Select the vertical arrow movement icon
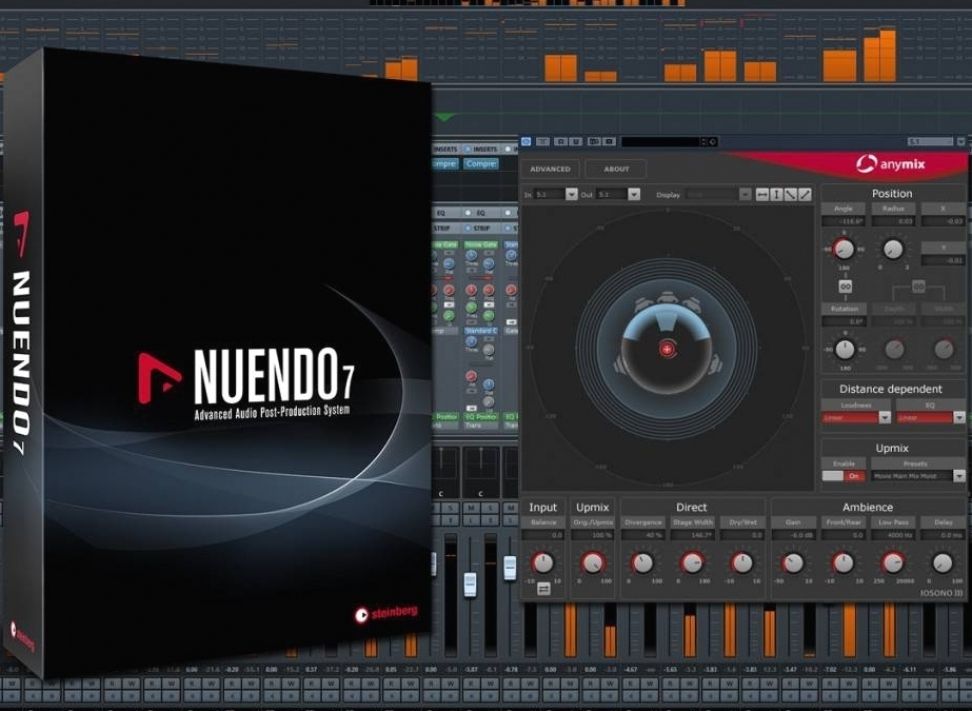 click(x=776, y=195)
